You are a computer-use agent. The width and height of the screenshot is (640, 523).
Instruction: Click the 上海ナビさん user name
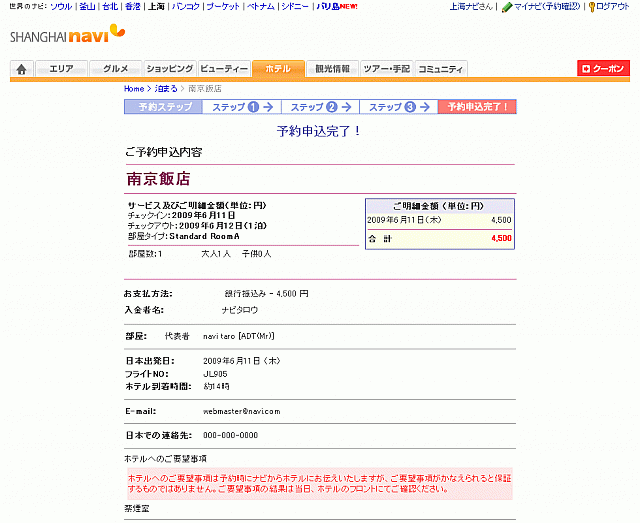click(x=471, y=7)
